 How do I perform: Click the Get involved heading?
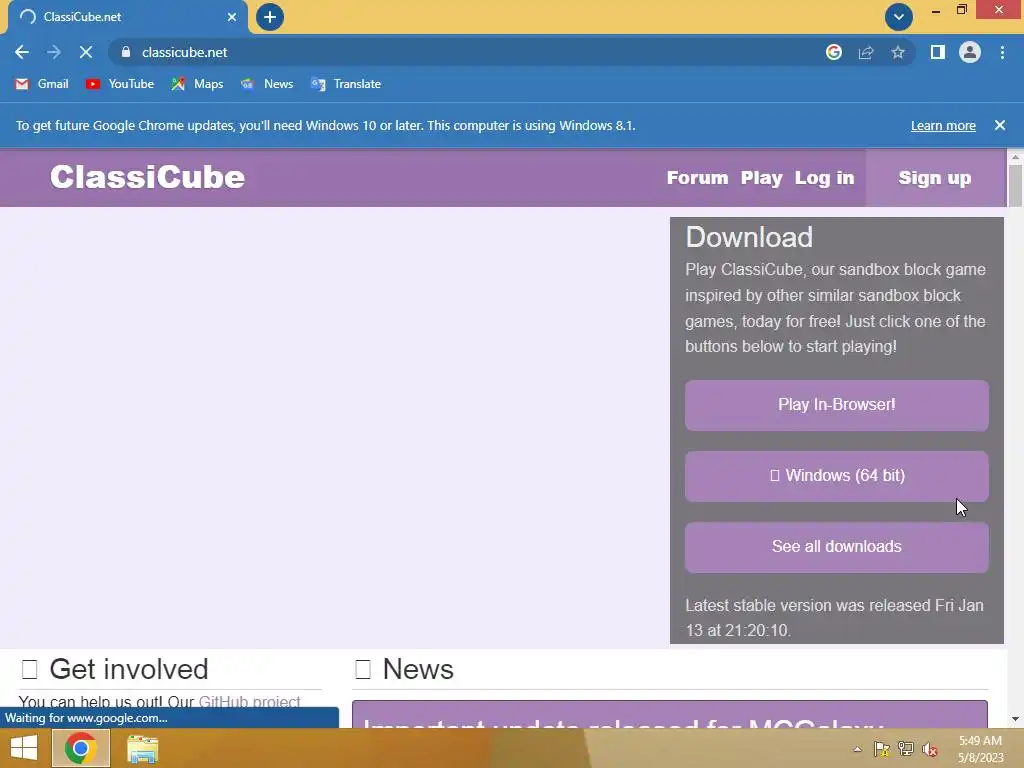pyautogui.click(x=129, y=669)
